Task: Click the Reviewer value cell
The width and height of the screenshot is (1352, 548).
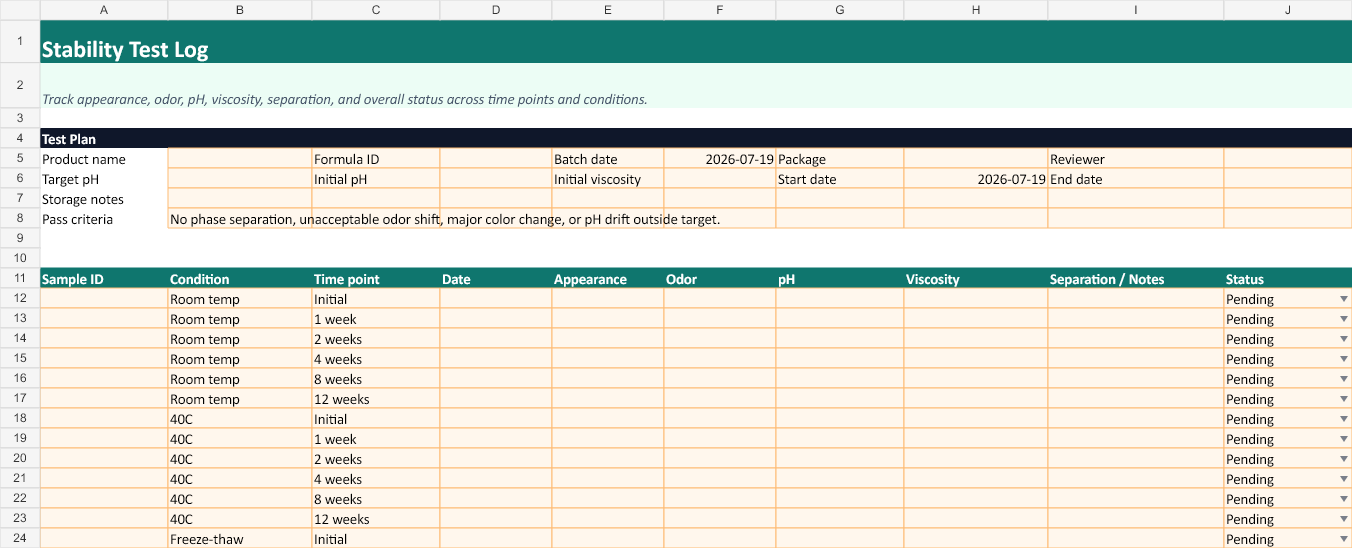Action: pos(1288,159)
